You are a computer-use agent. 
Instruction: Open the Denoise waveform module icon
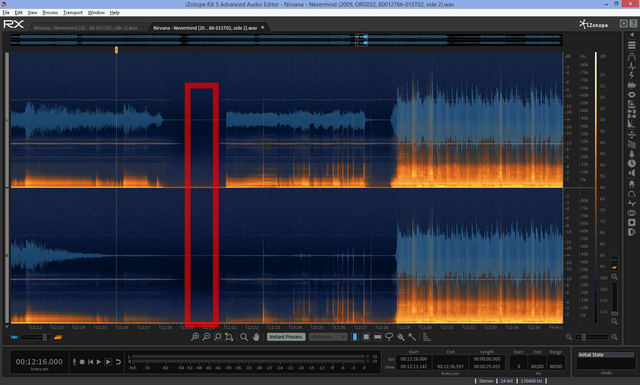tap(632, 85)
